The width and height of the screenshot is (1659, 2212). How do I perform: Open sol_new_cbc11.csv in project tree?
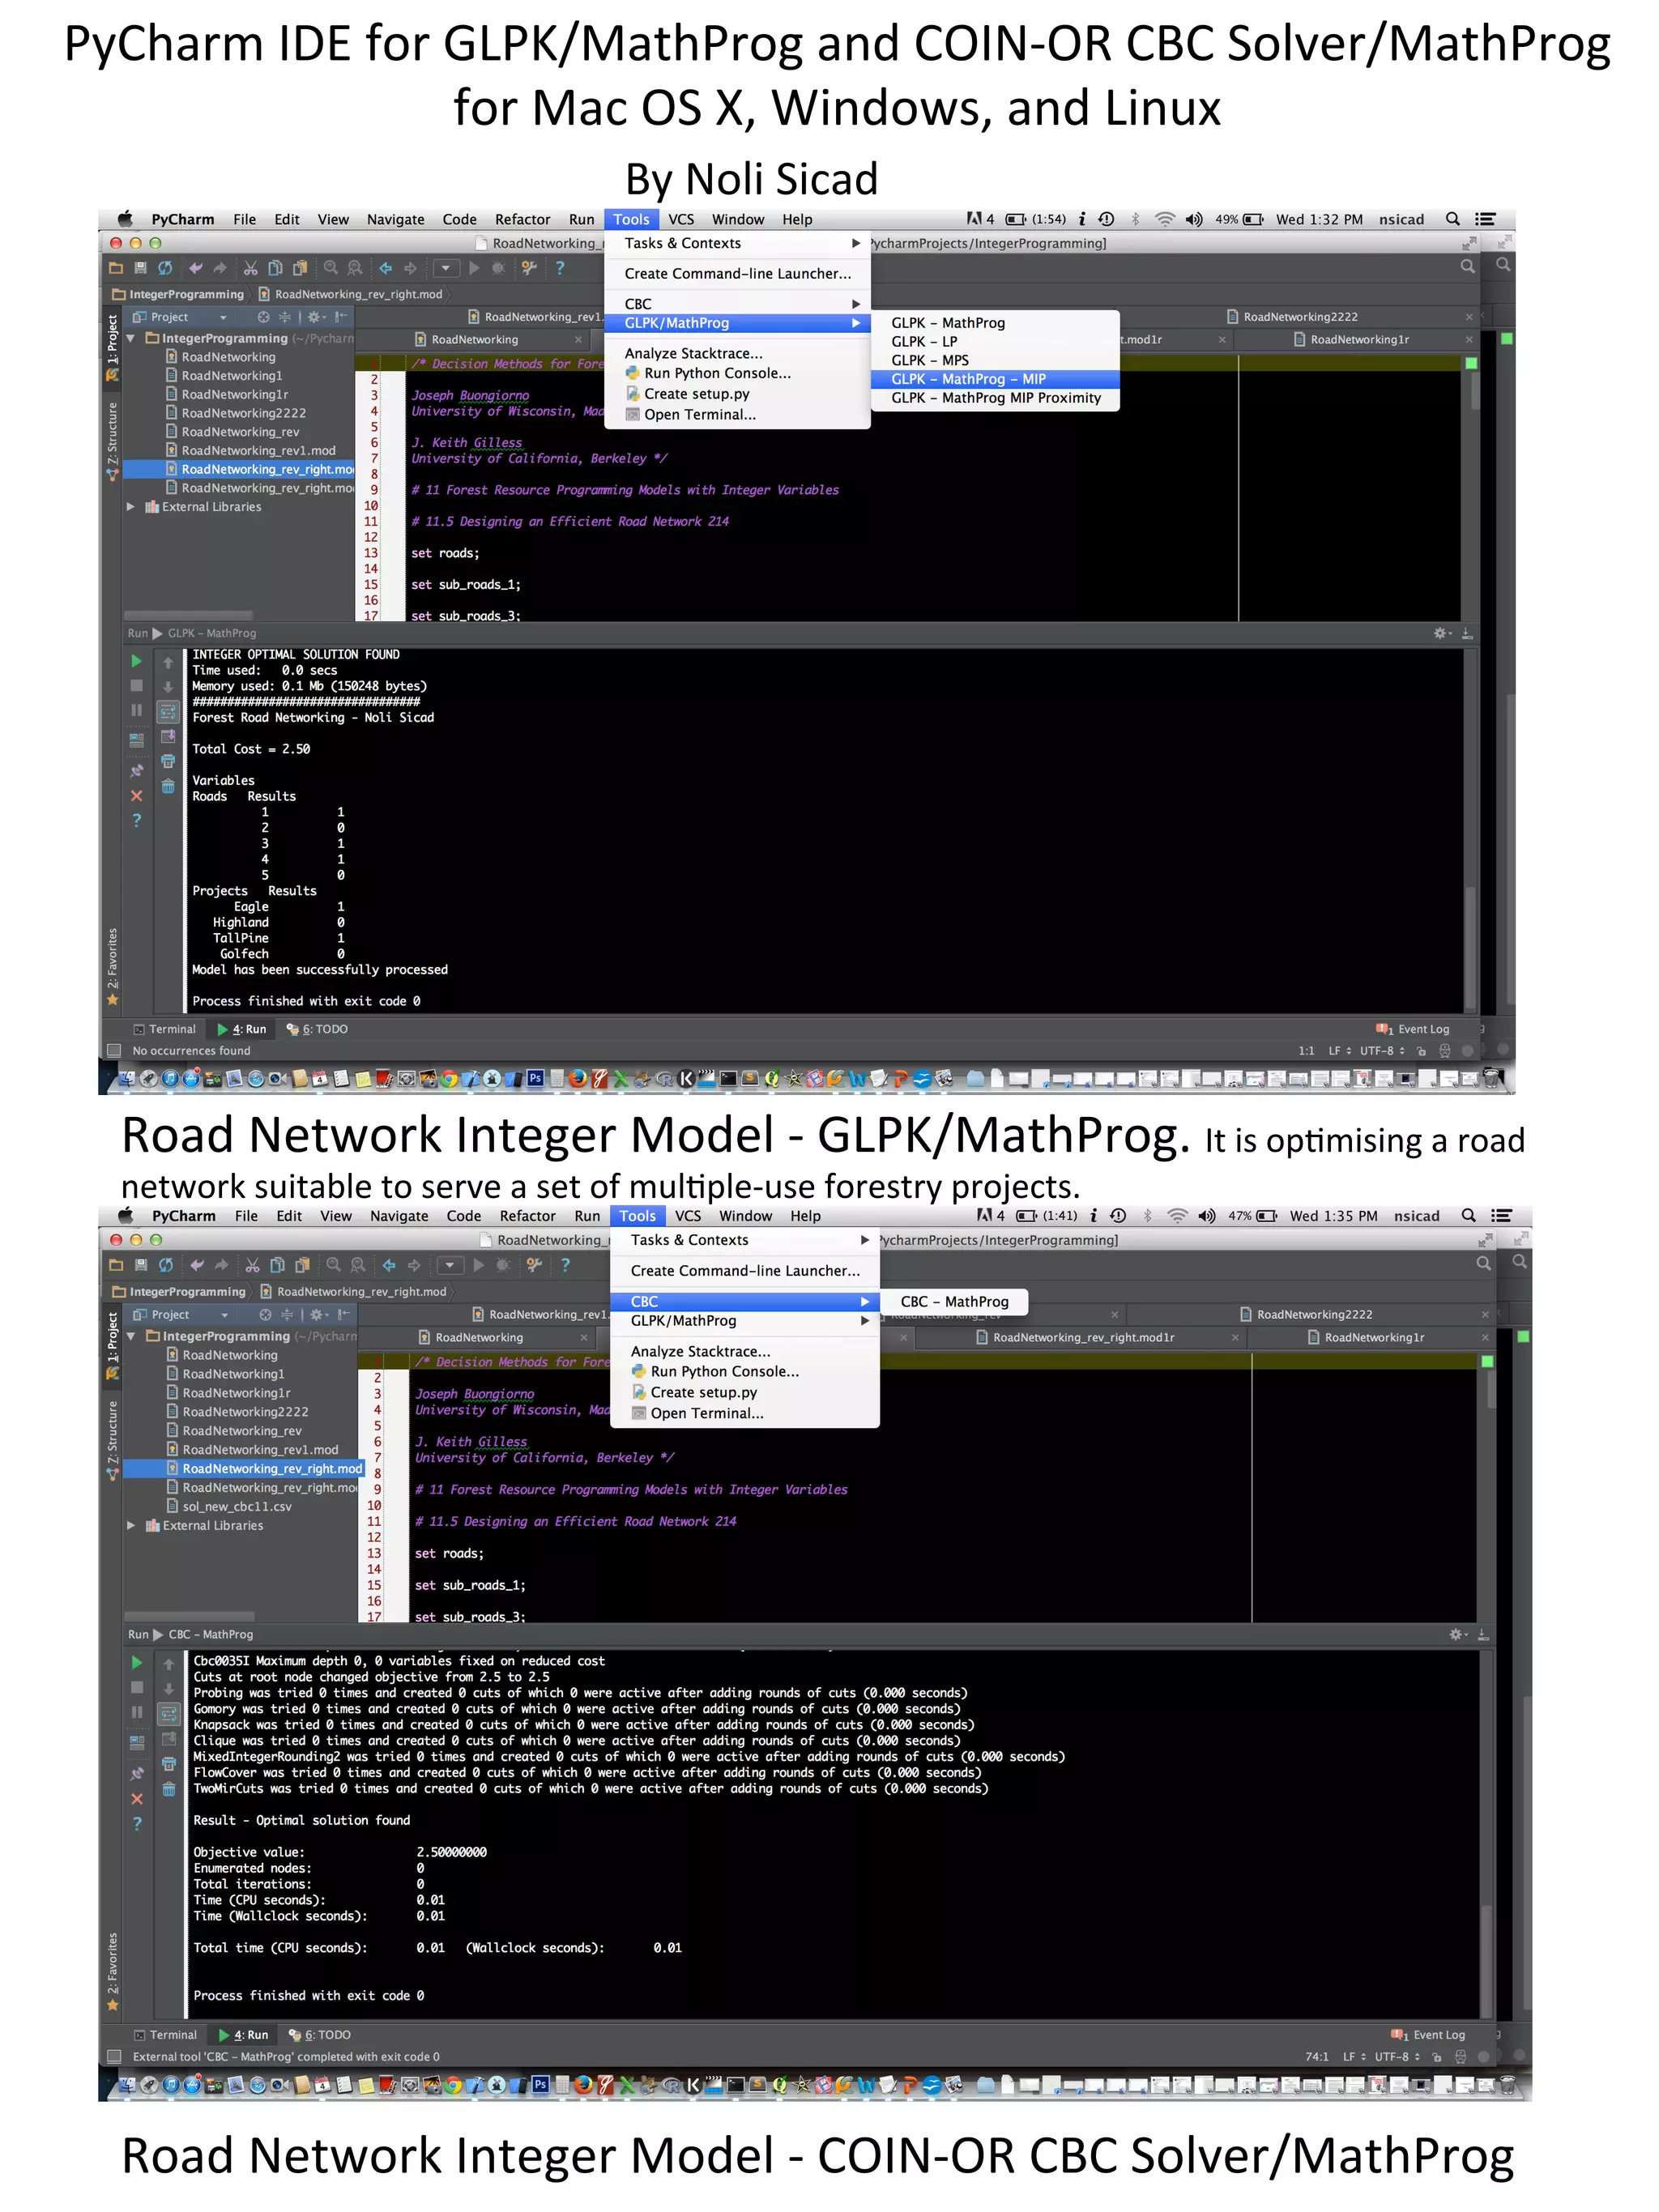click(237, 1506)
